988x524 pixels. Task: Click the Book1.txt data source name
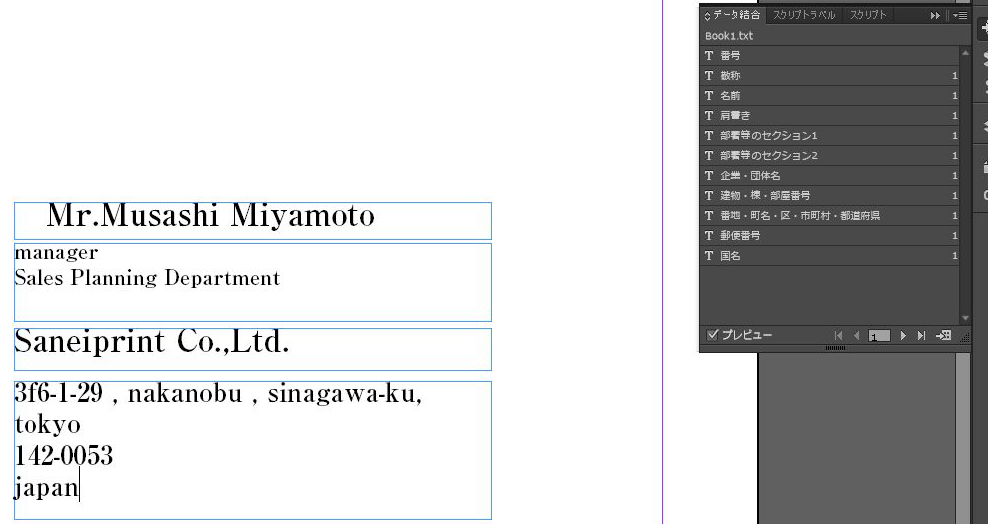[728, 36]
